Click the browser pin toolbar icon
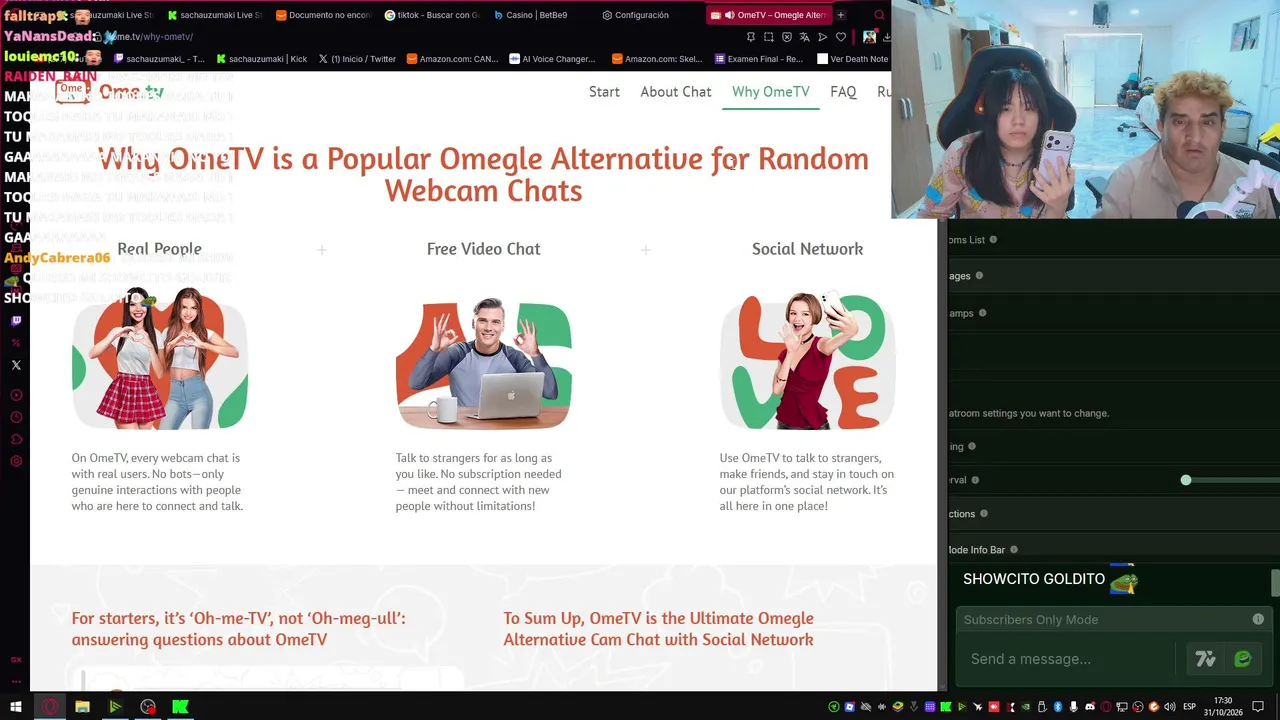This screenshot has width=1280, height=720. (751, 37)
